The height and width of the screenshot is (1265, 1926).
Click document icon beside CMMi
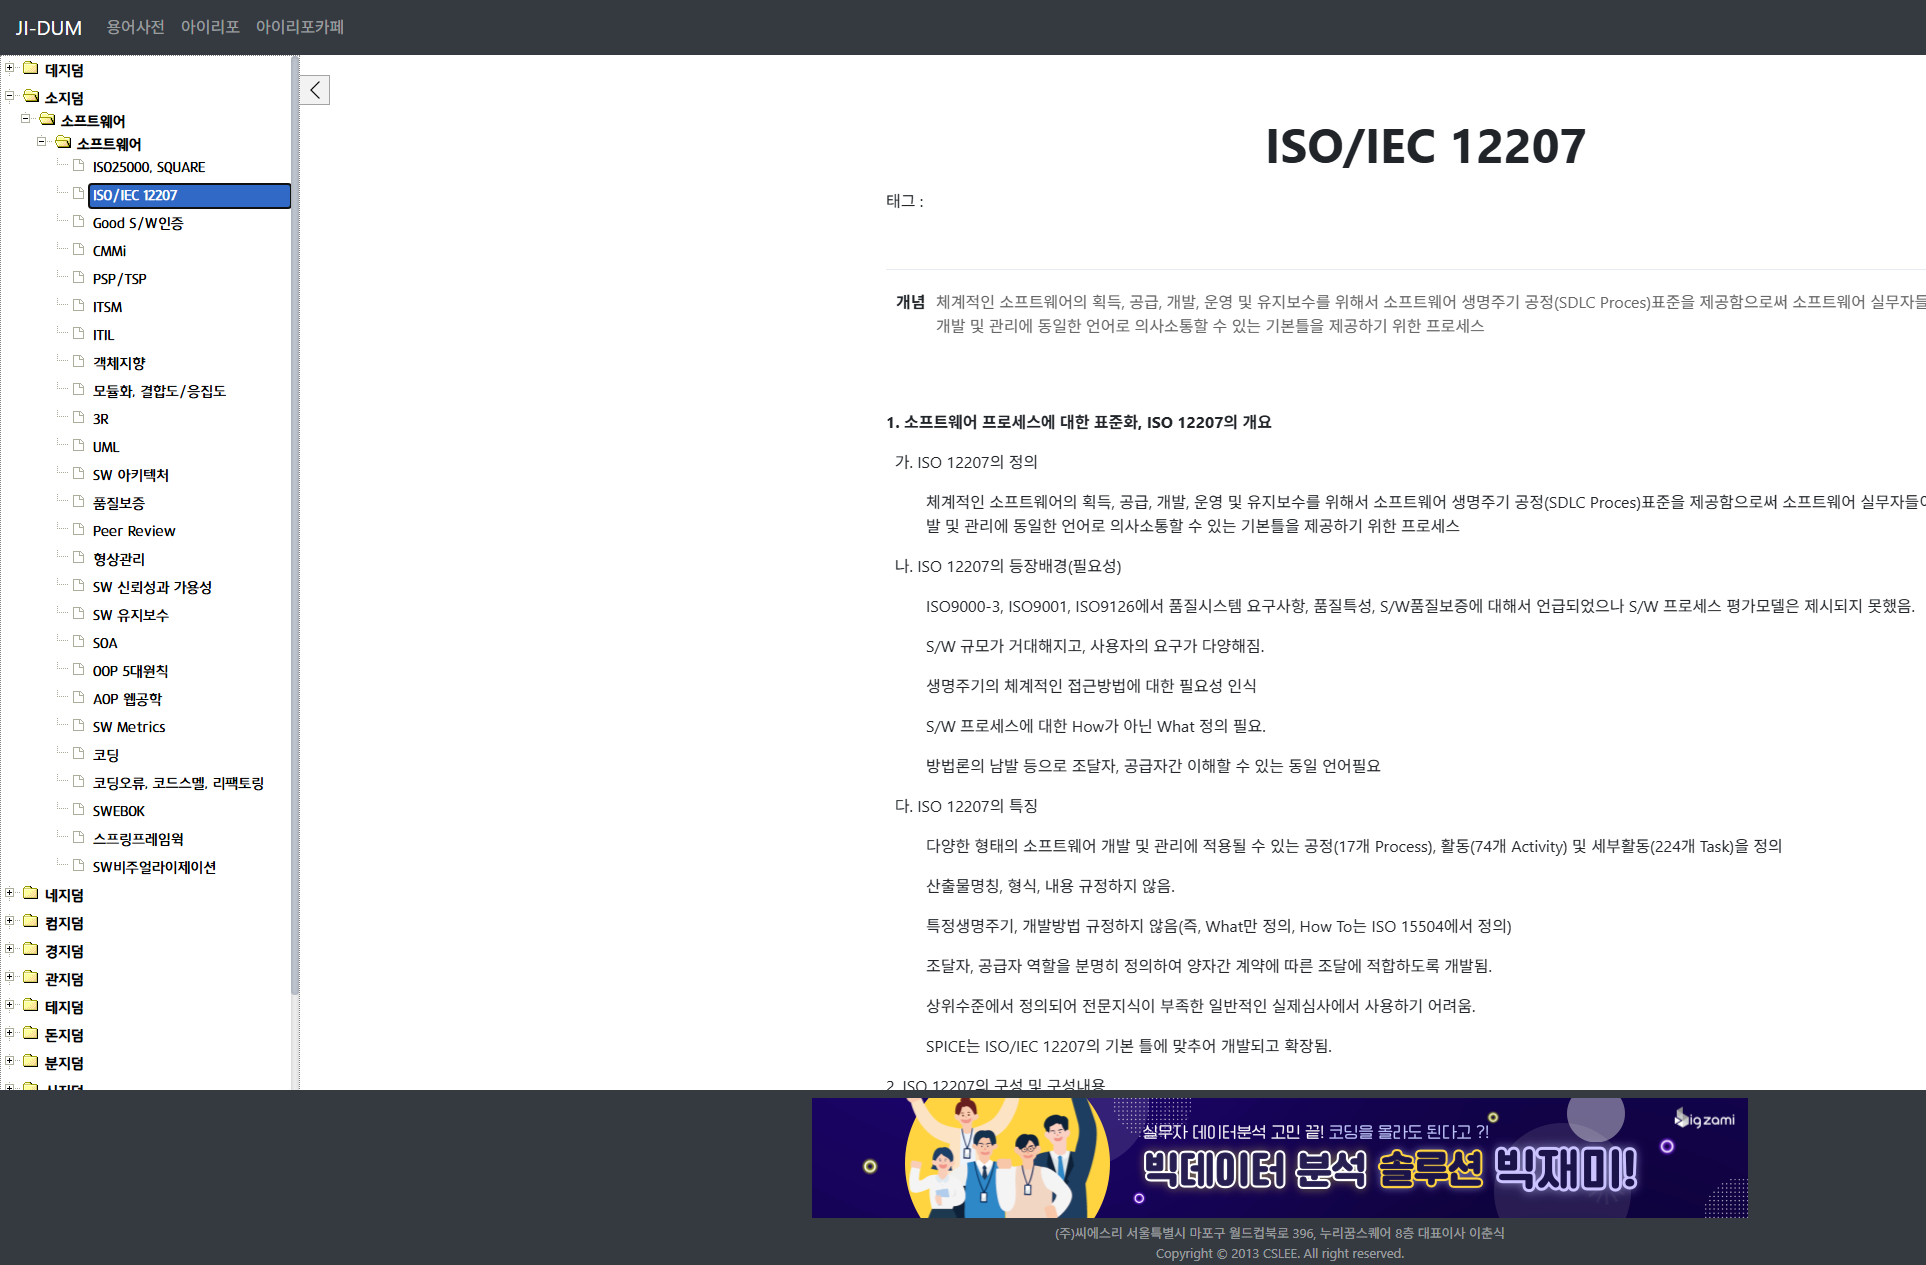tap(78, 249)
